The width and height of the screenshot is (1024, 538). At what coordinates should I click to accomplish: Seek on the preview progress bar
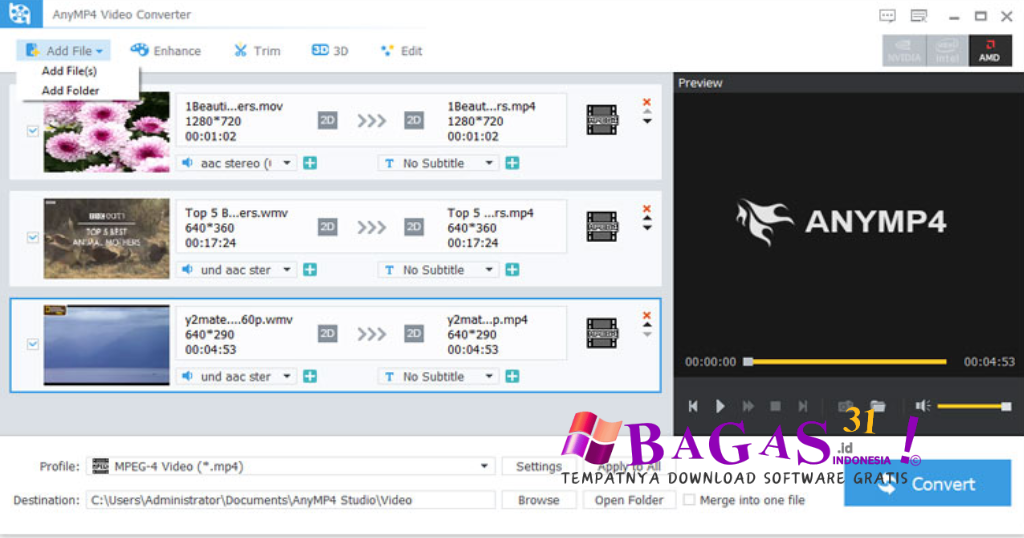click(847, 362)
